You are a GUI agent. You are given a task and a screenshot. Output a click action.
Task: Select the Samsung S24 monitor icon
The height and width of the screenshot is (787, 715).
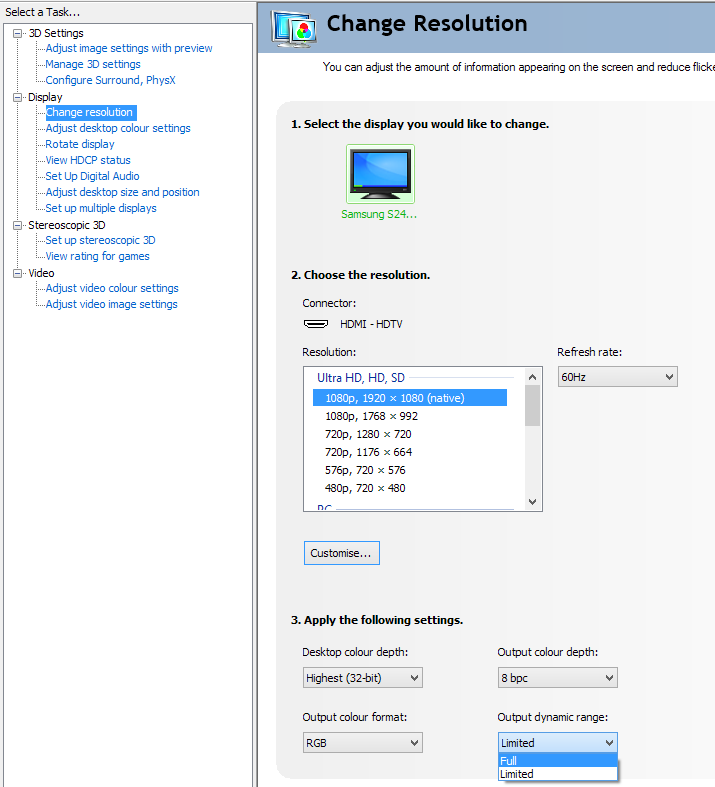(380, 174)
